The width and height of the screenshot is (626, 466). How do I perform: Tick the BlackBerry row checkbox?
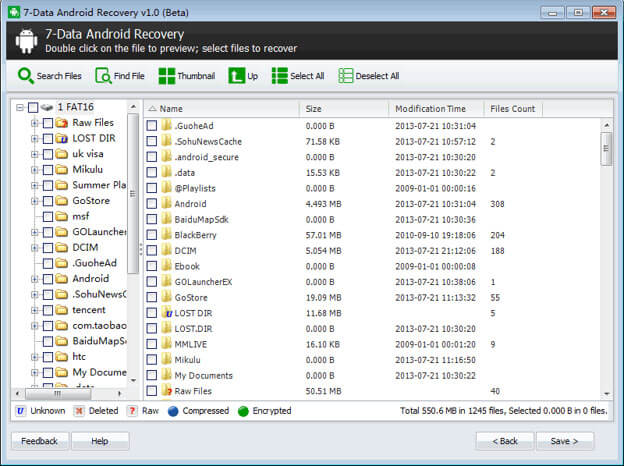[152, 235]
